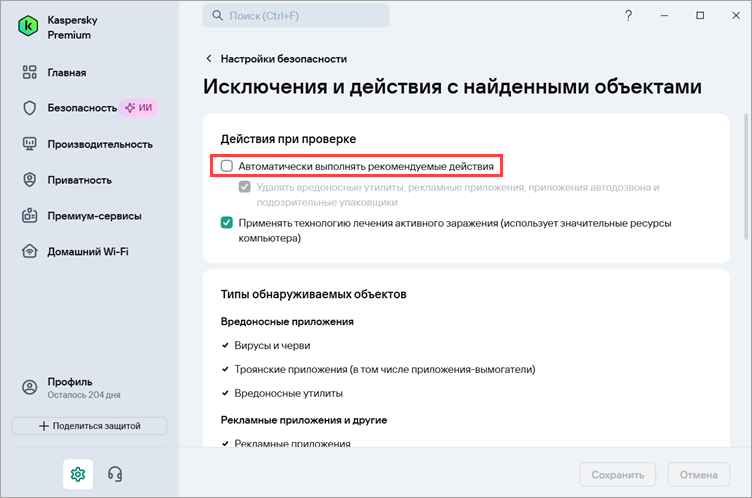
Task: Click the ИИ badge next to Безопасность
Action: tap(139, 108)
